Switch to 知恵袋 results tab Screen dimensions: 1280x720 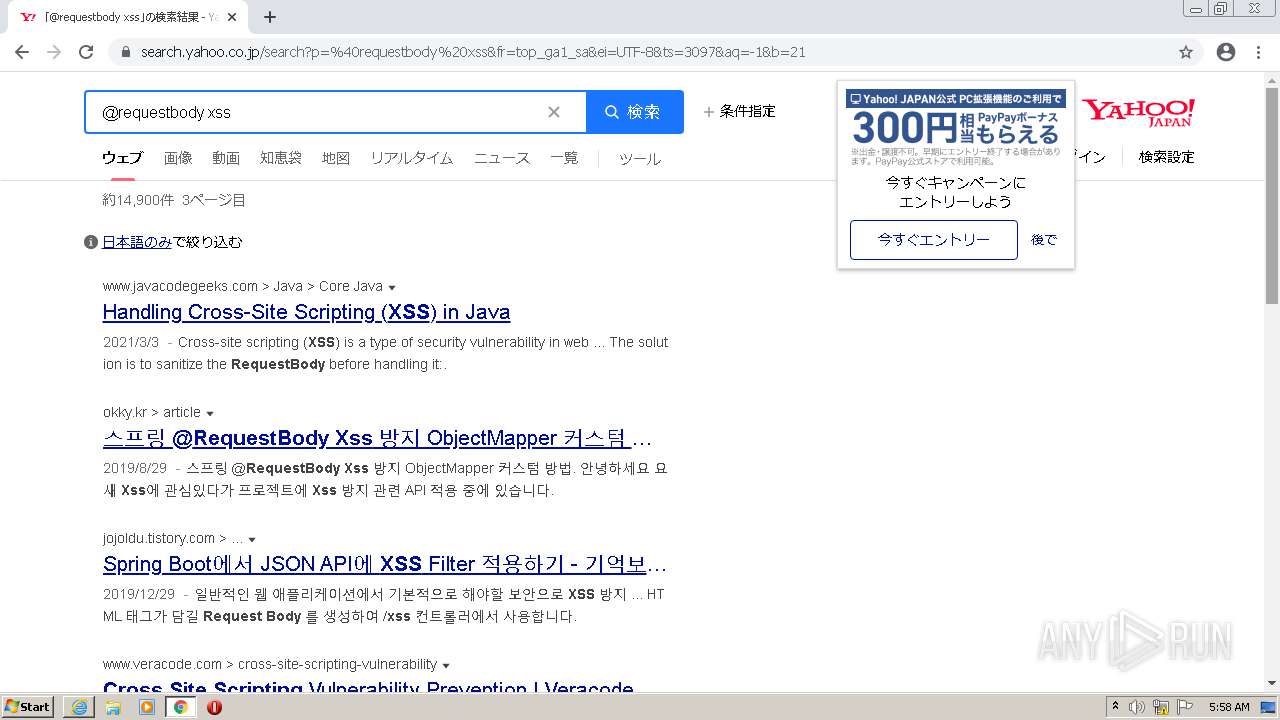click(281, 158)
